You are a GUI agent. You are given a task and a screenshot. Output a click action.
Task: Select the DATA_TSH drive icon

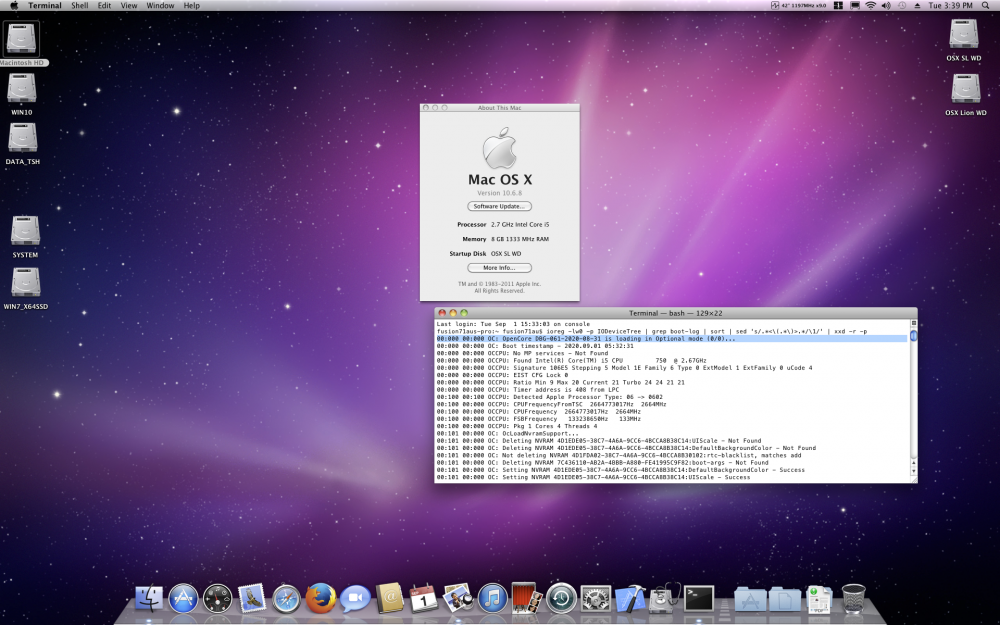click(22, 137)
